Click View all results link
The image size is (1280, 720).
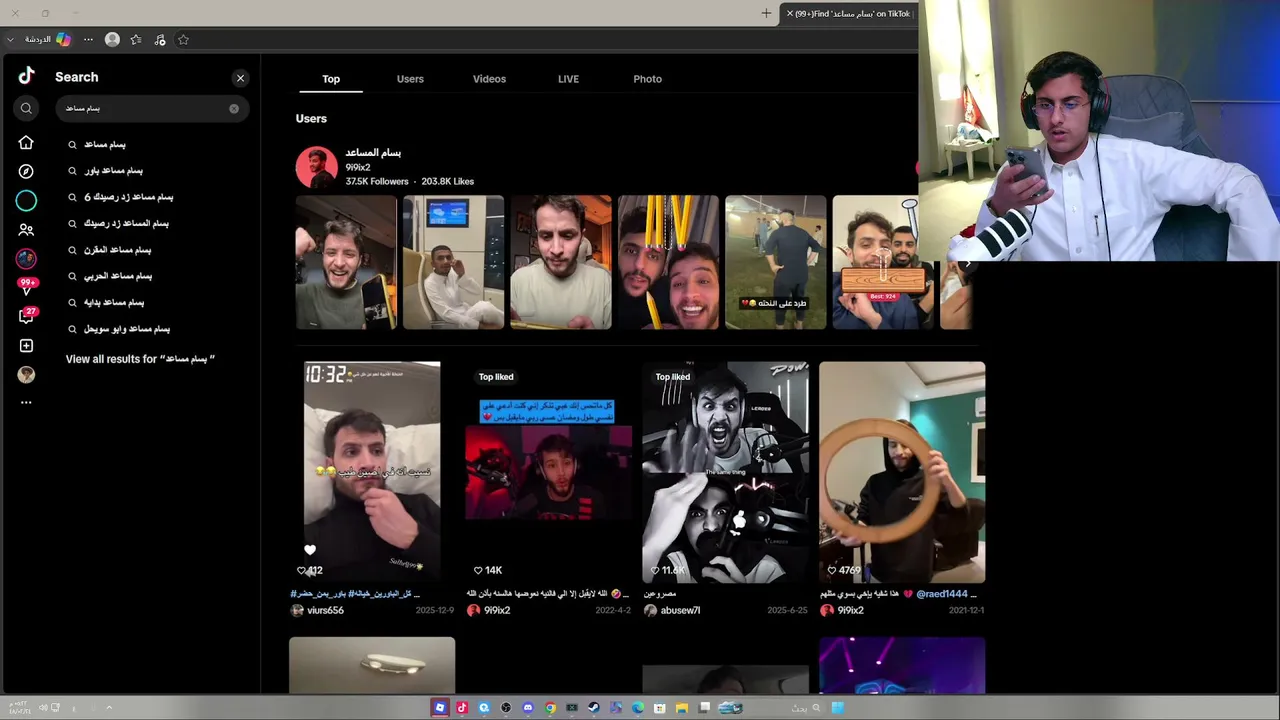[x=141, y=359]
